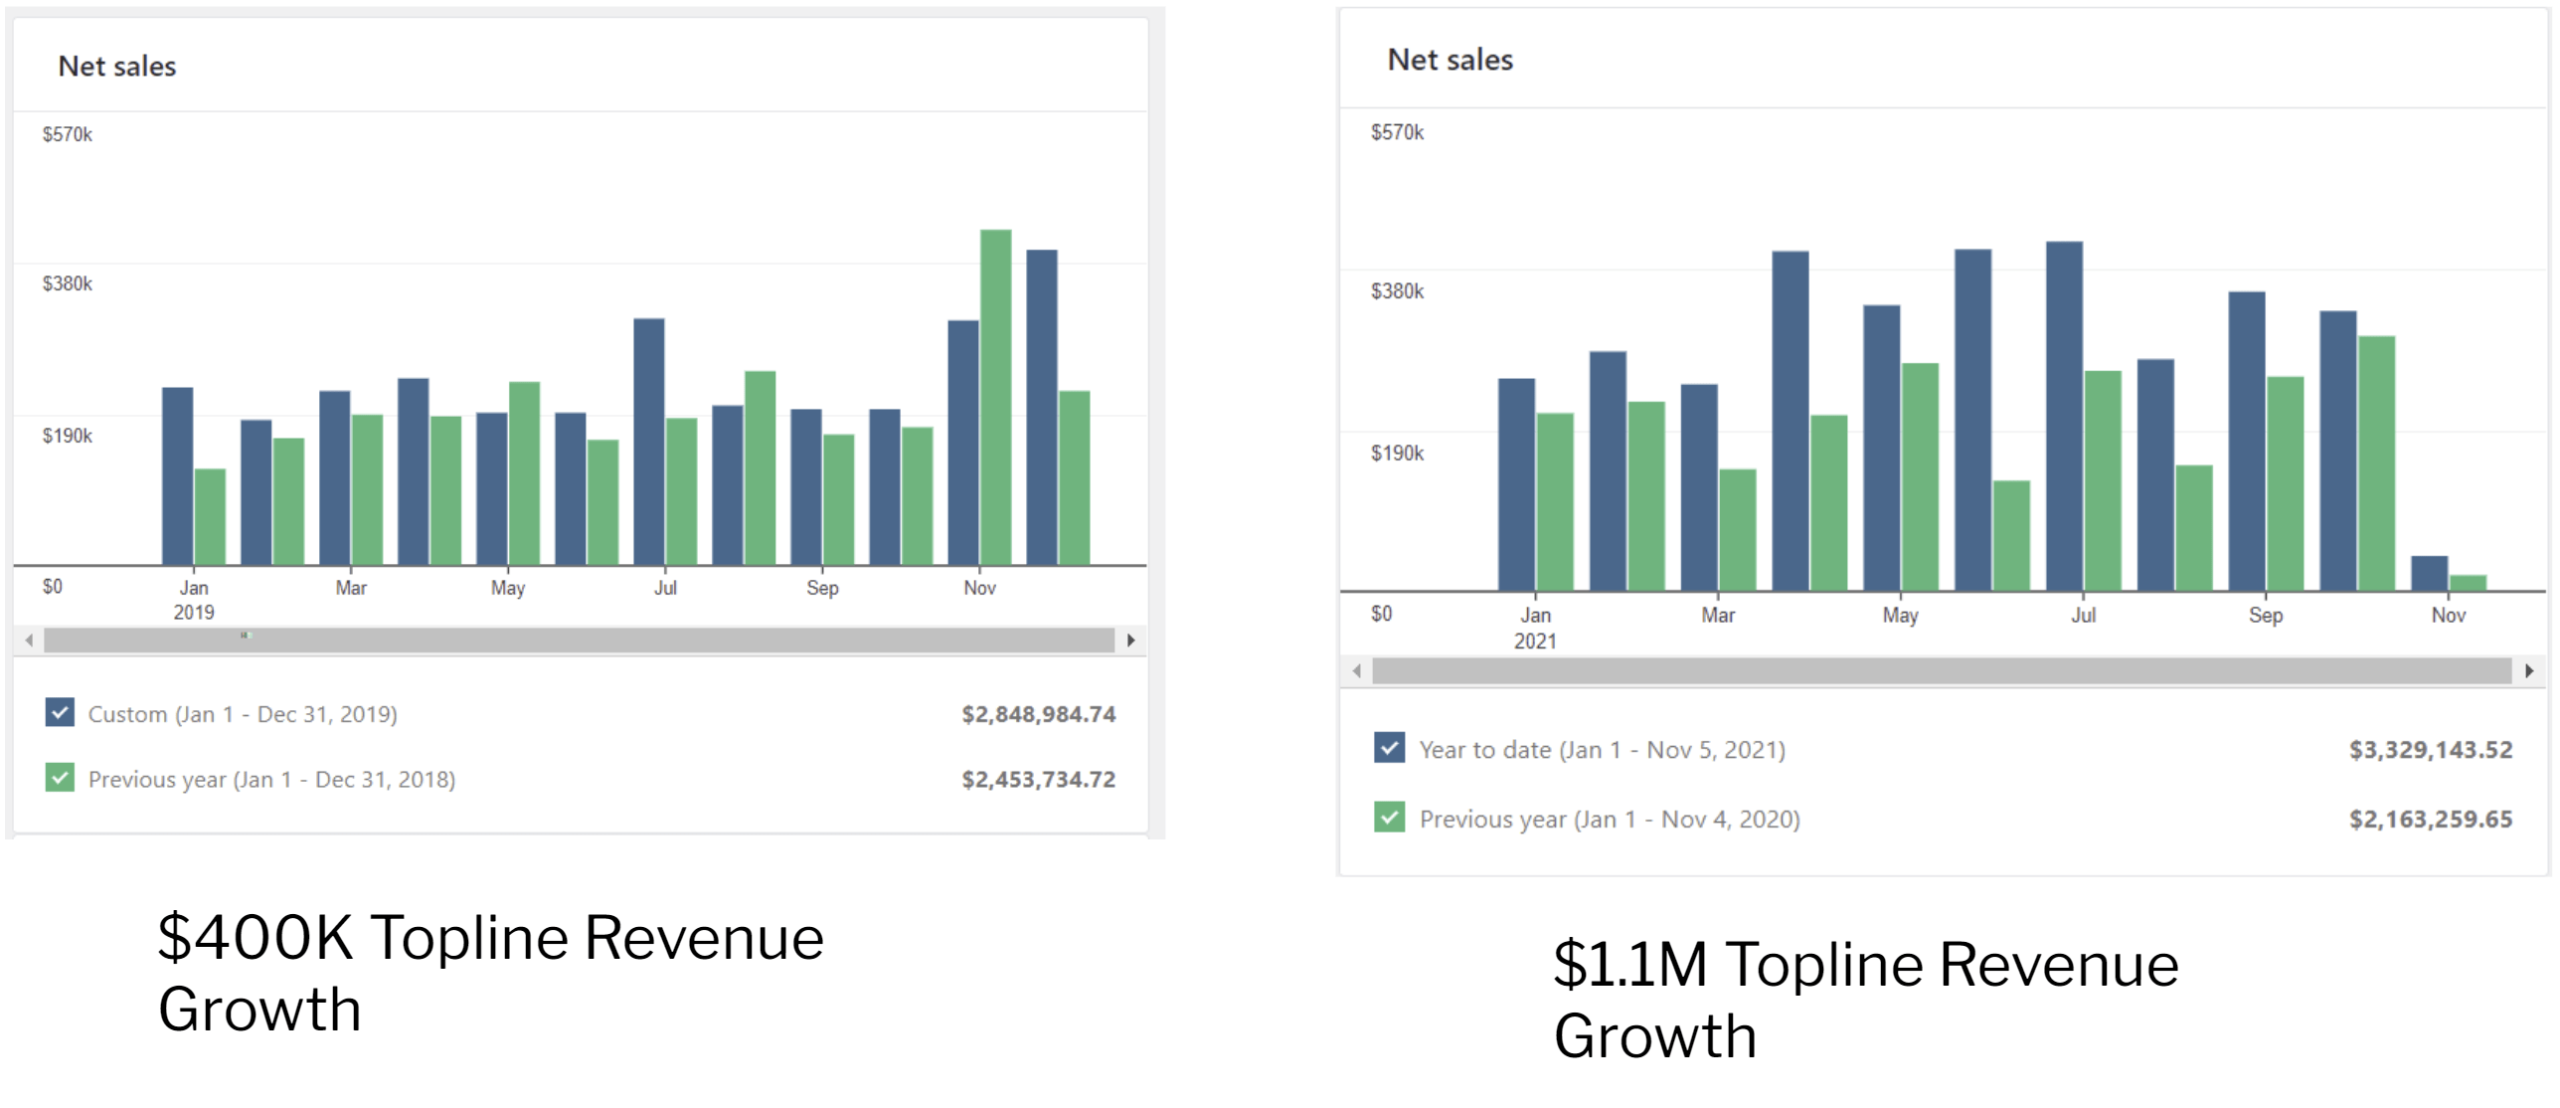
Task: Click the 2019 chart horizontal scrollbar track
Action: 580,640
